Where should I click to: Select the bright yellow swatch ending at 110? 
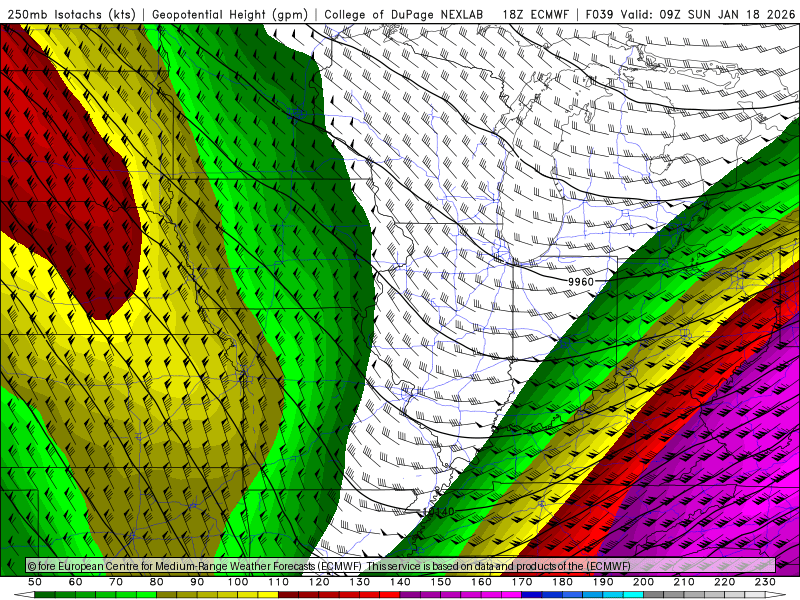tap(268, 595)
